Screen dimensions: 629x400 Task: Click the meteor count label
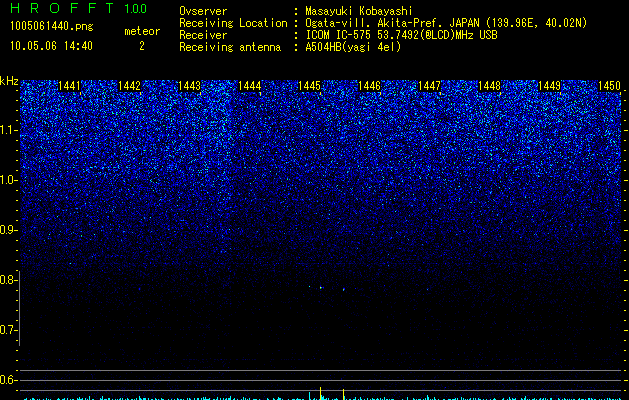142,31
